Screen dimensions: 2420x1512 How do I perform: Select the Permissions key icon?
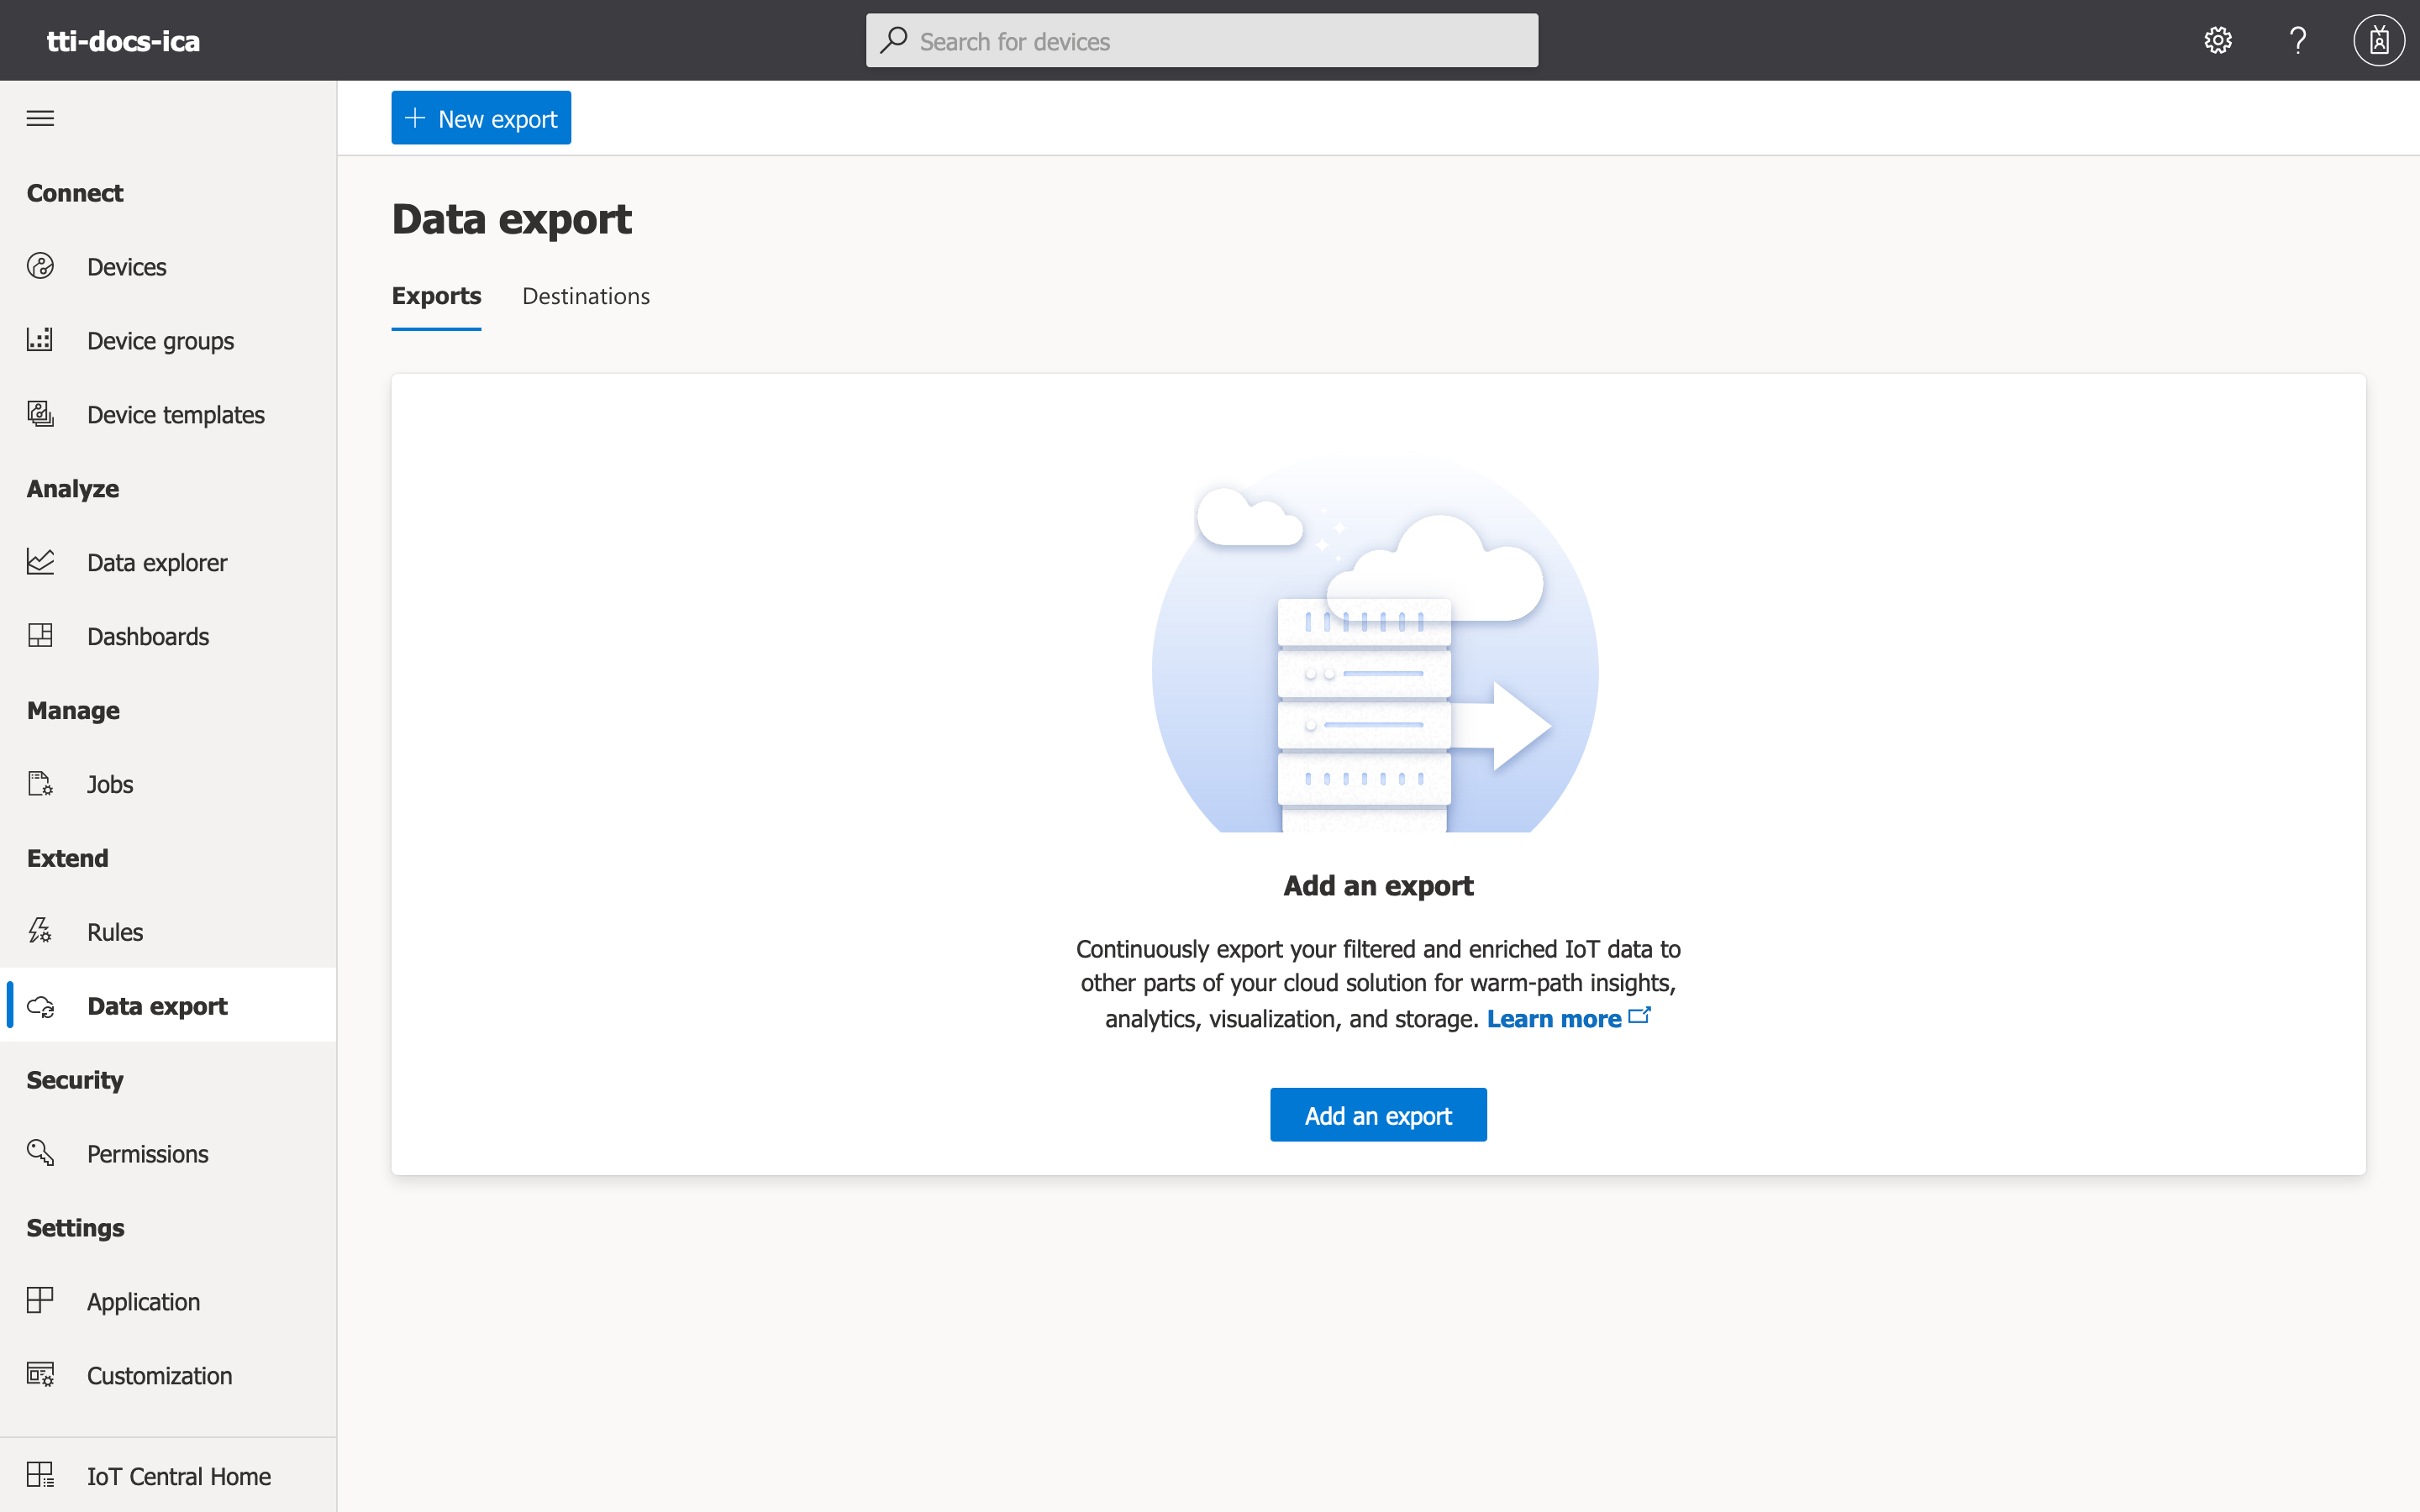[40, 1153]
